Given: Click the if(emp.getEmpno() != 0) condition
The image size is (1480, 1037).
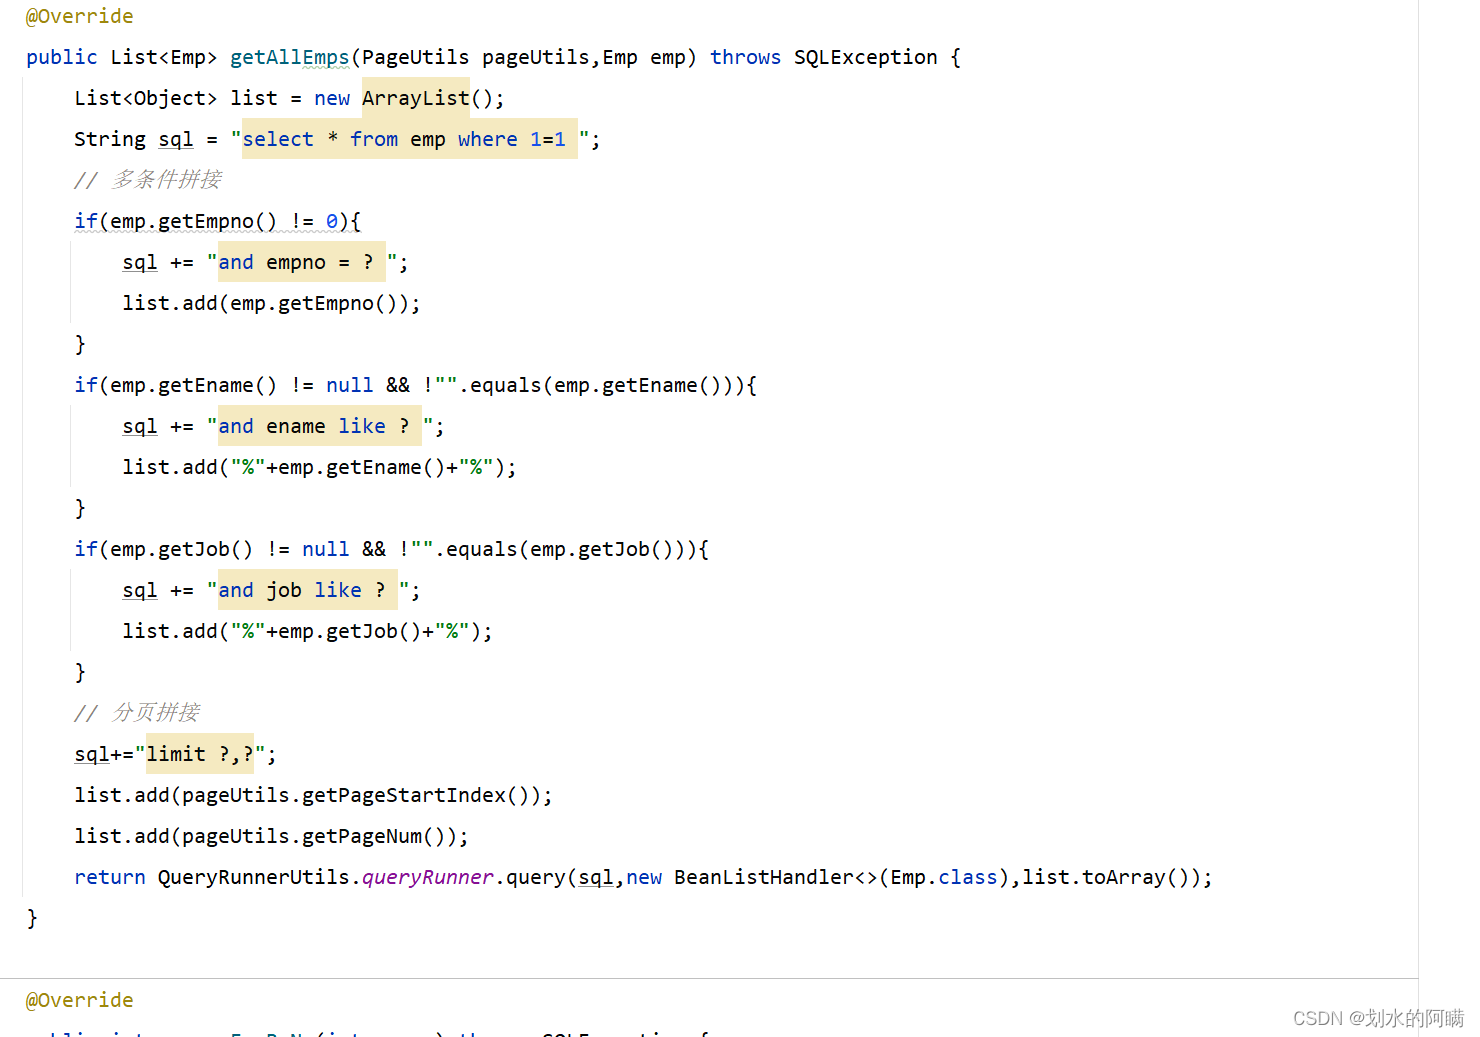Looking at the screenshot, I should click(x=217, y=221).
